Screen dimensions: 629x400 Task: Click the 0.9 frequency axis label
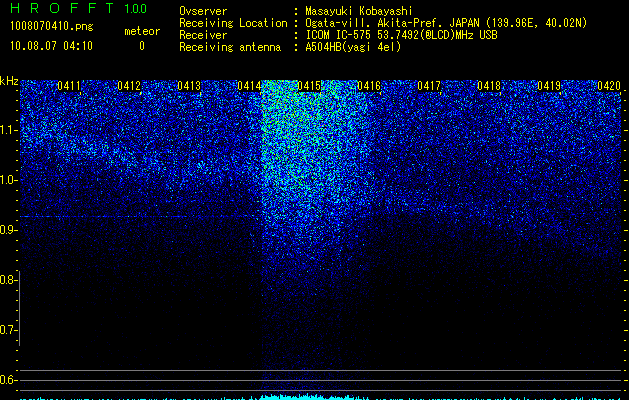8,230
